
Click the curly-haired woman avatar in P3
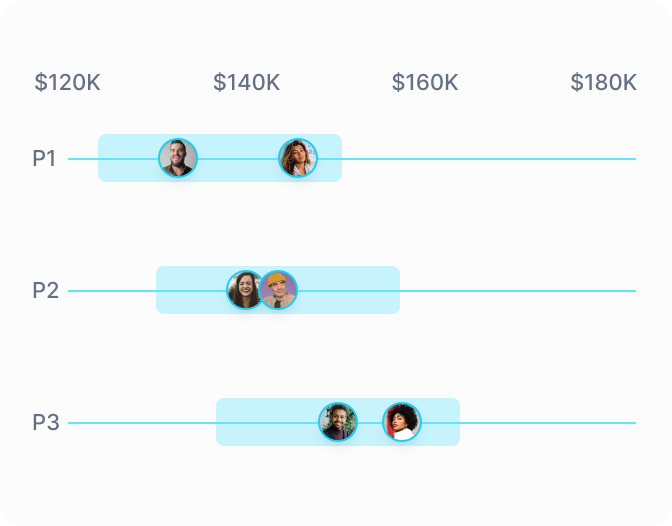pos(402,422)
